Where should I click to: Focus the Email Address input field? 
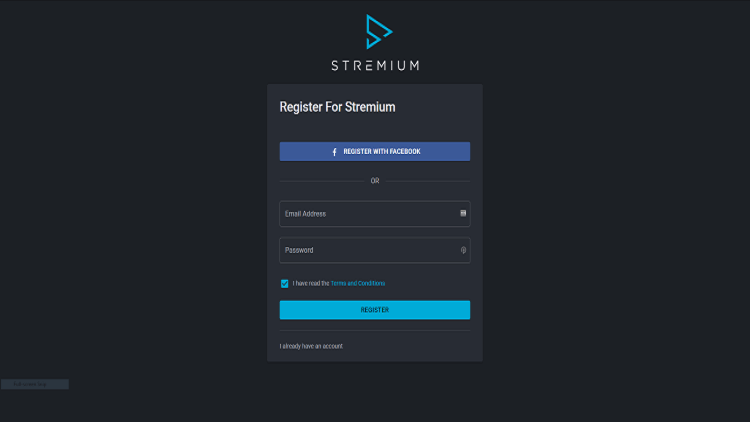tap(375, 213)
